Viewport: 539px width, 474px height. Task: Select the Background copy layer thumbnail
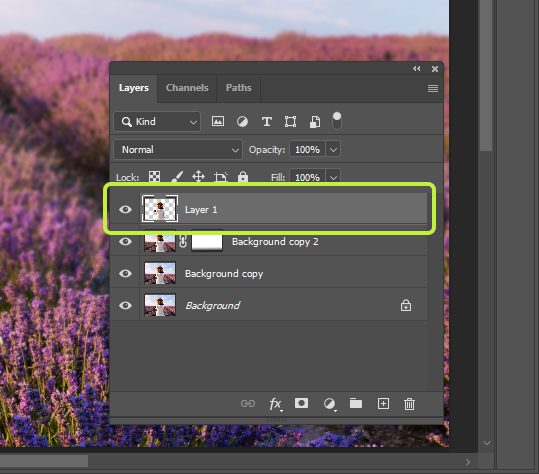tap(160, 273)
